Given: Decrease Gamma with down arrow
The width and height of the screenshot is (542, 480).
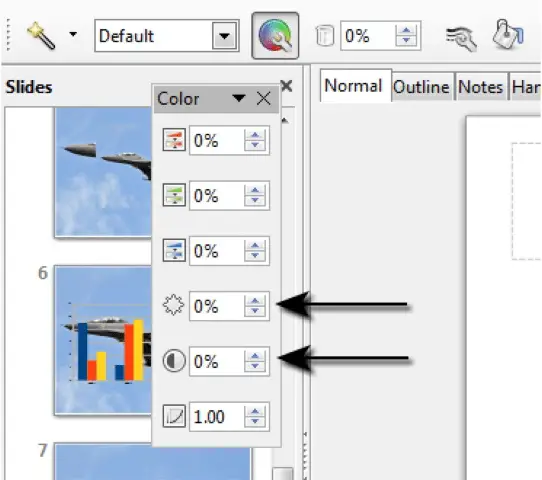Looking at the screenshot, I should click(255, 422).
